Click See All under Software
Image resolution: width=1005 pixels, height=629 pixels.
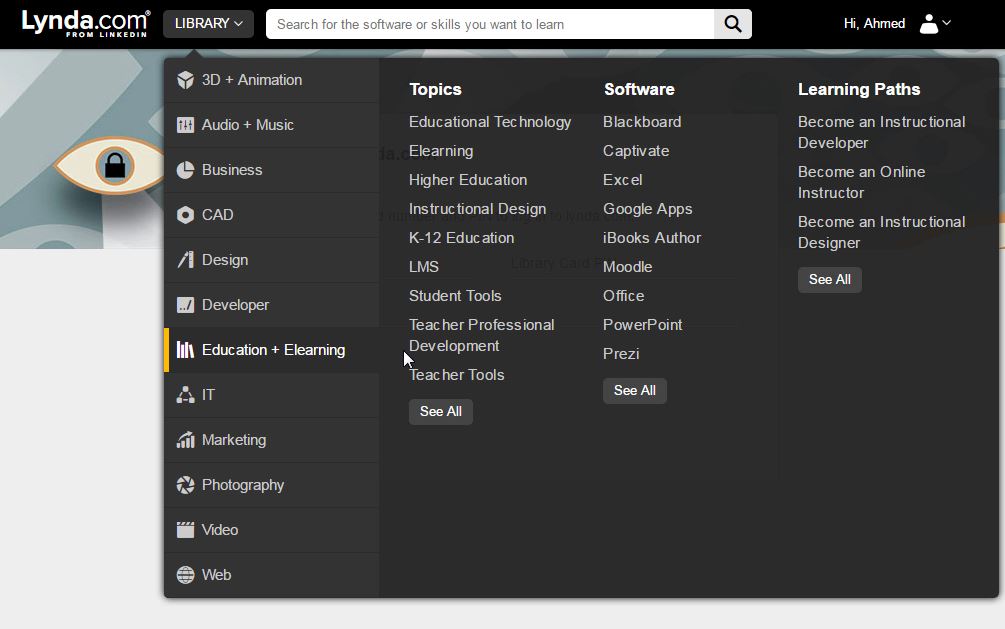click(635, 390)
